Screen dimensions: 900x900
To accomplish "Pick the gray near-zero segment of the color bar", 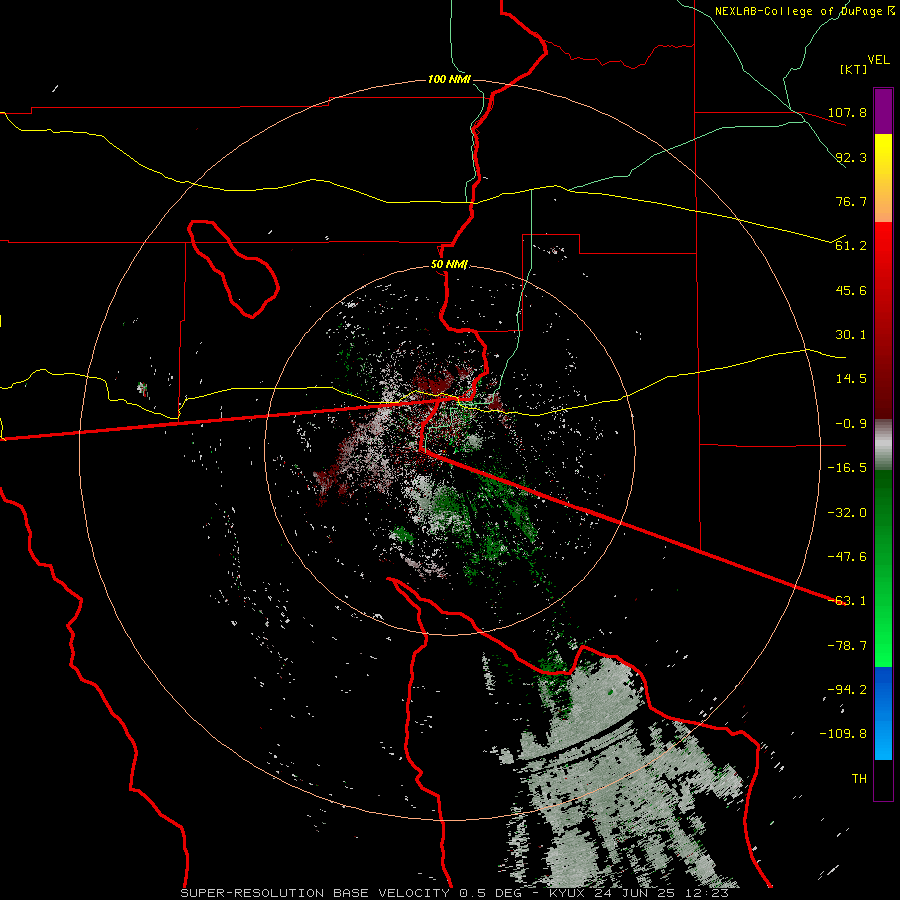I will point(883,444).
